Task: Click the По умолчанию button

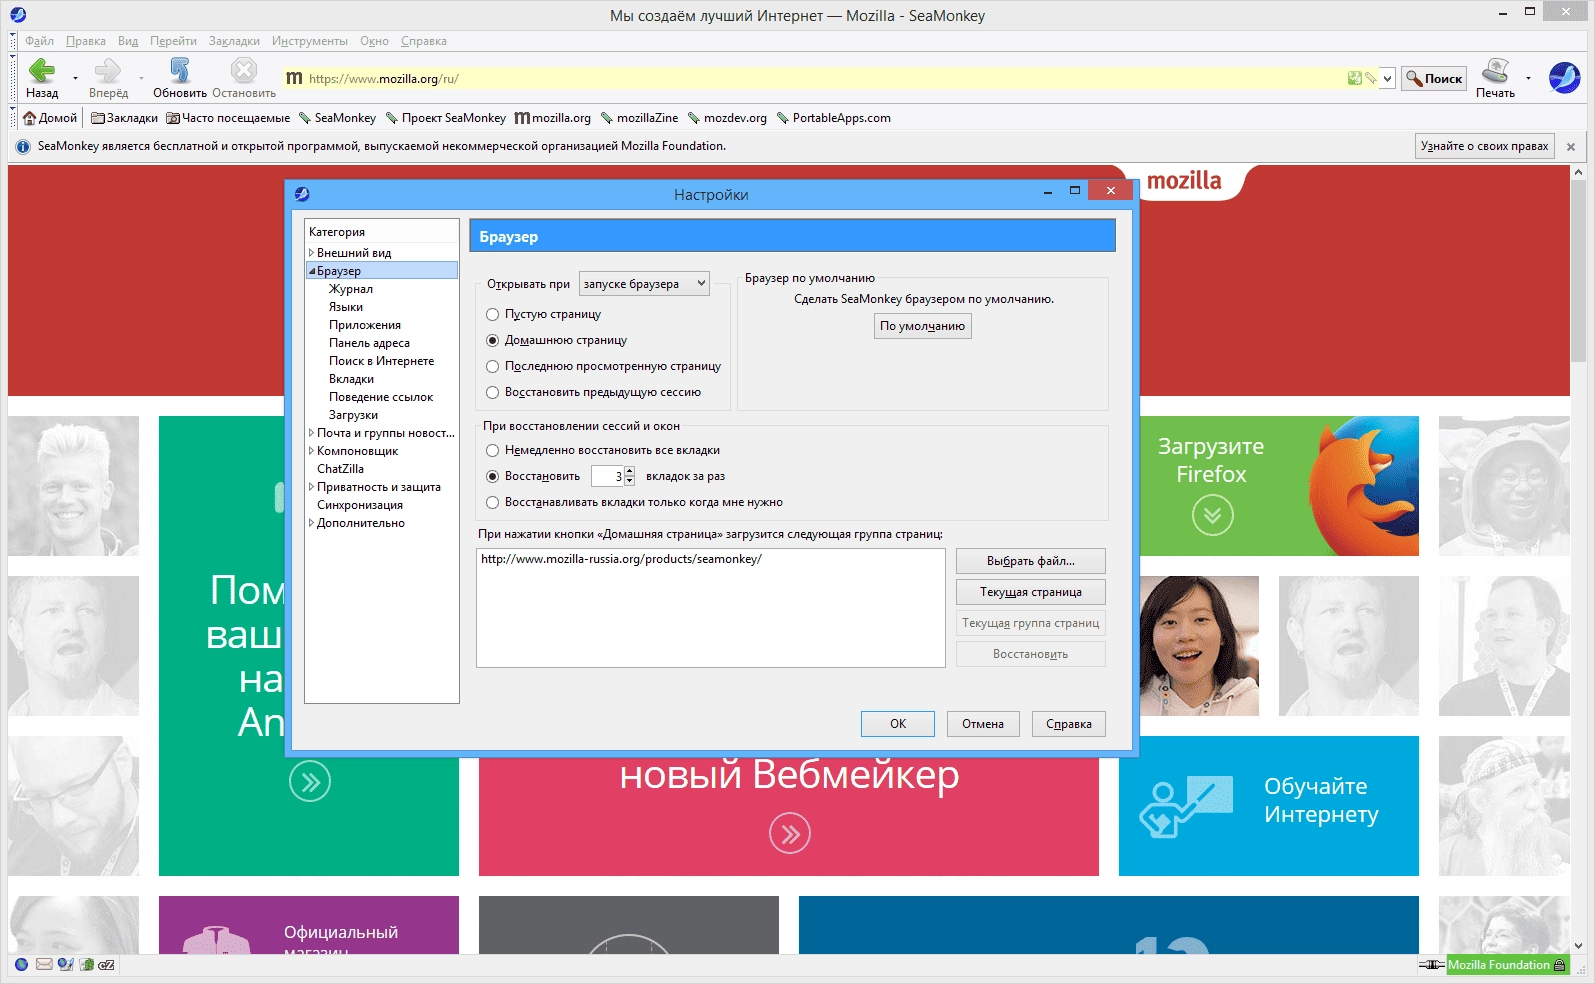Action: pyautogui.click(x=923, y=326)
